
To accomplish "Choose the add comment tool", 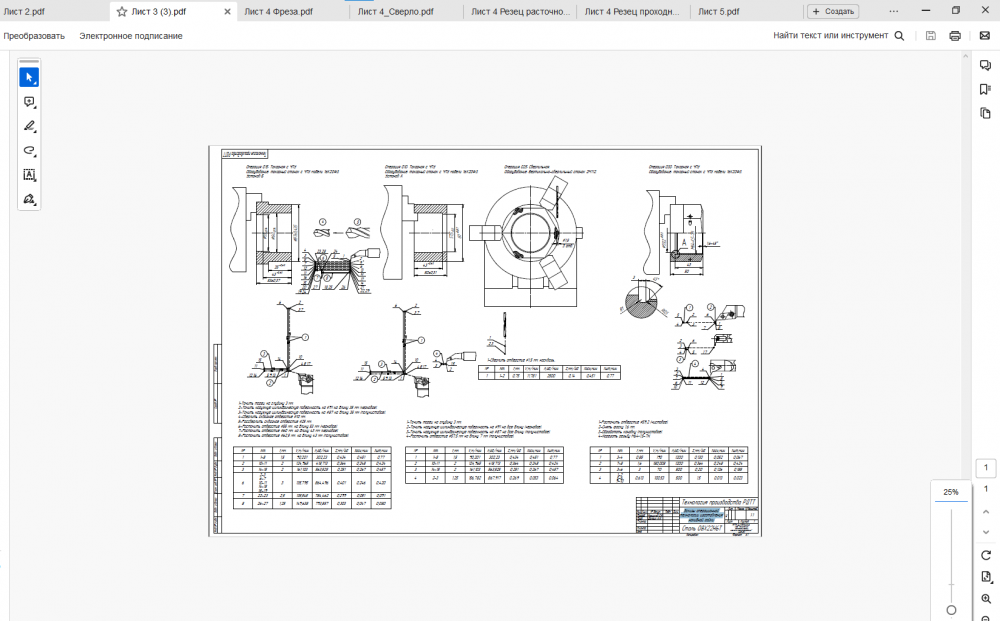I will coord(29,102).
